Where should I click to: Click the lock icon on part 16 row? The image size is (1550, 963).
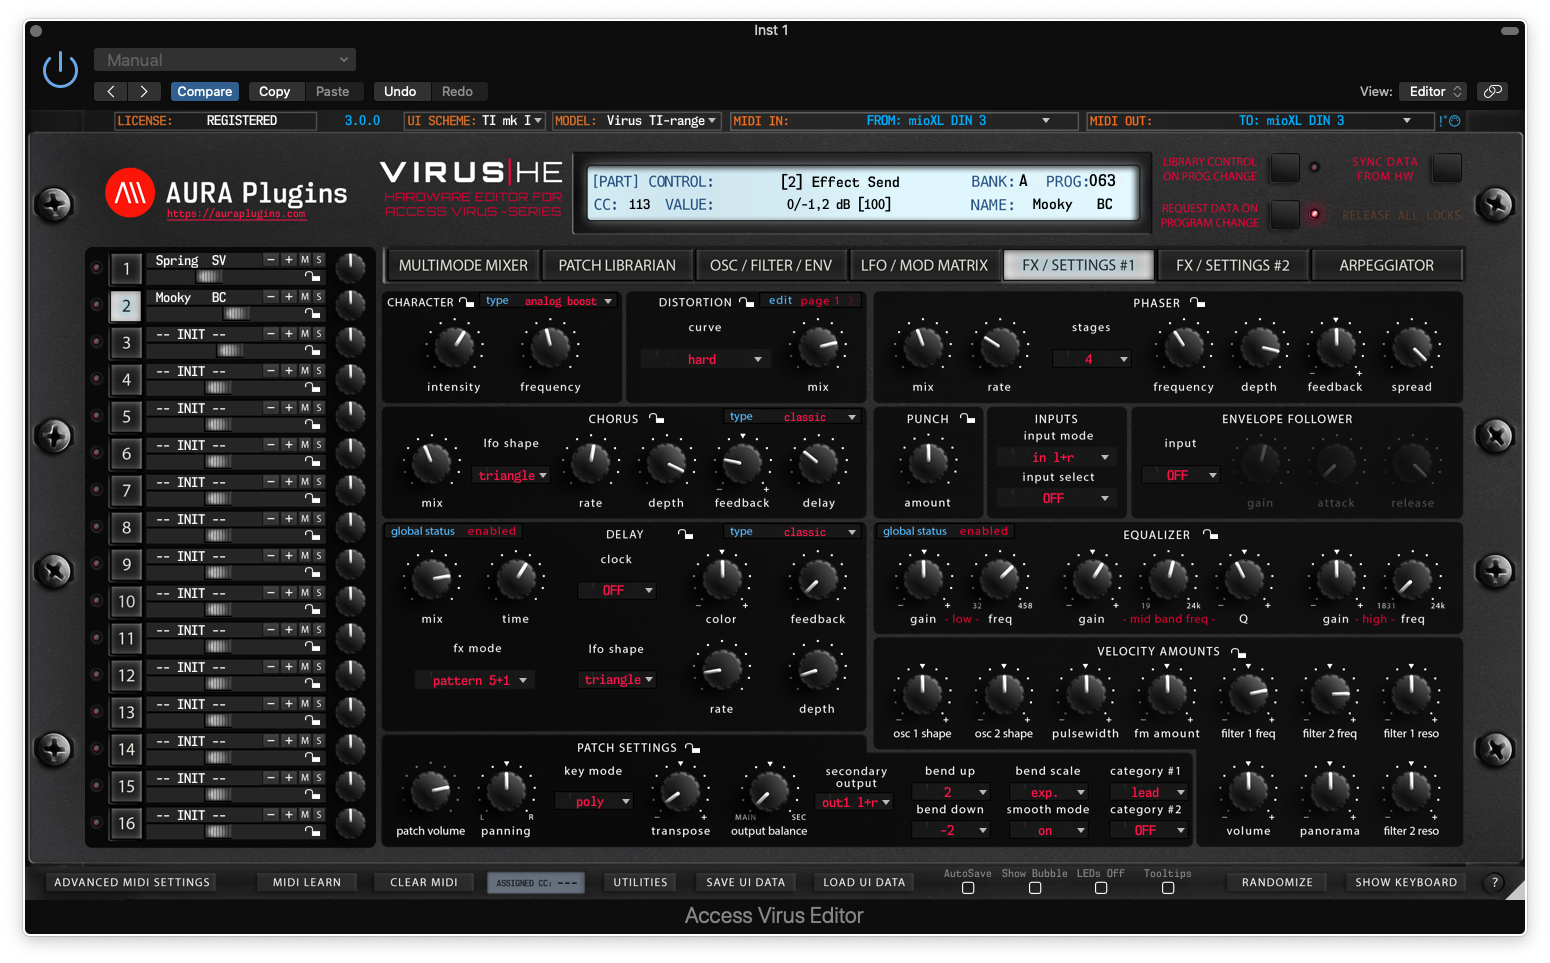pos(313,831)
